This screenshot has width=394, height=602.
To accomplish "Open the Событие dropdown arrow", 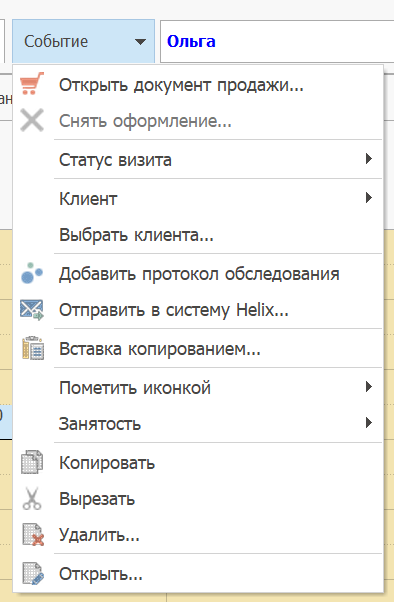I will tap(141, 41).
